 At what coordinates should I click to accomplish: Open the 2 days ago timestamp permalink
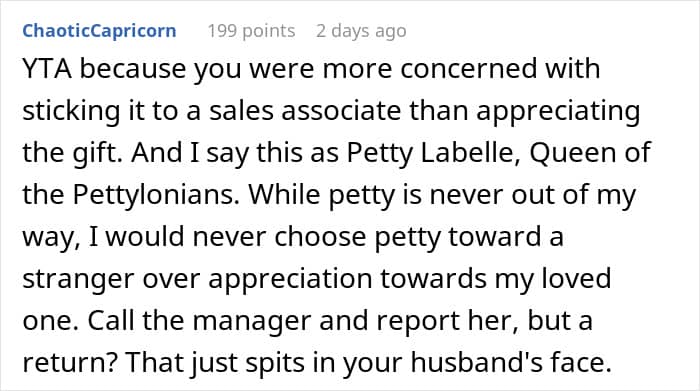tap(361, 31)
